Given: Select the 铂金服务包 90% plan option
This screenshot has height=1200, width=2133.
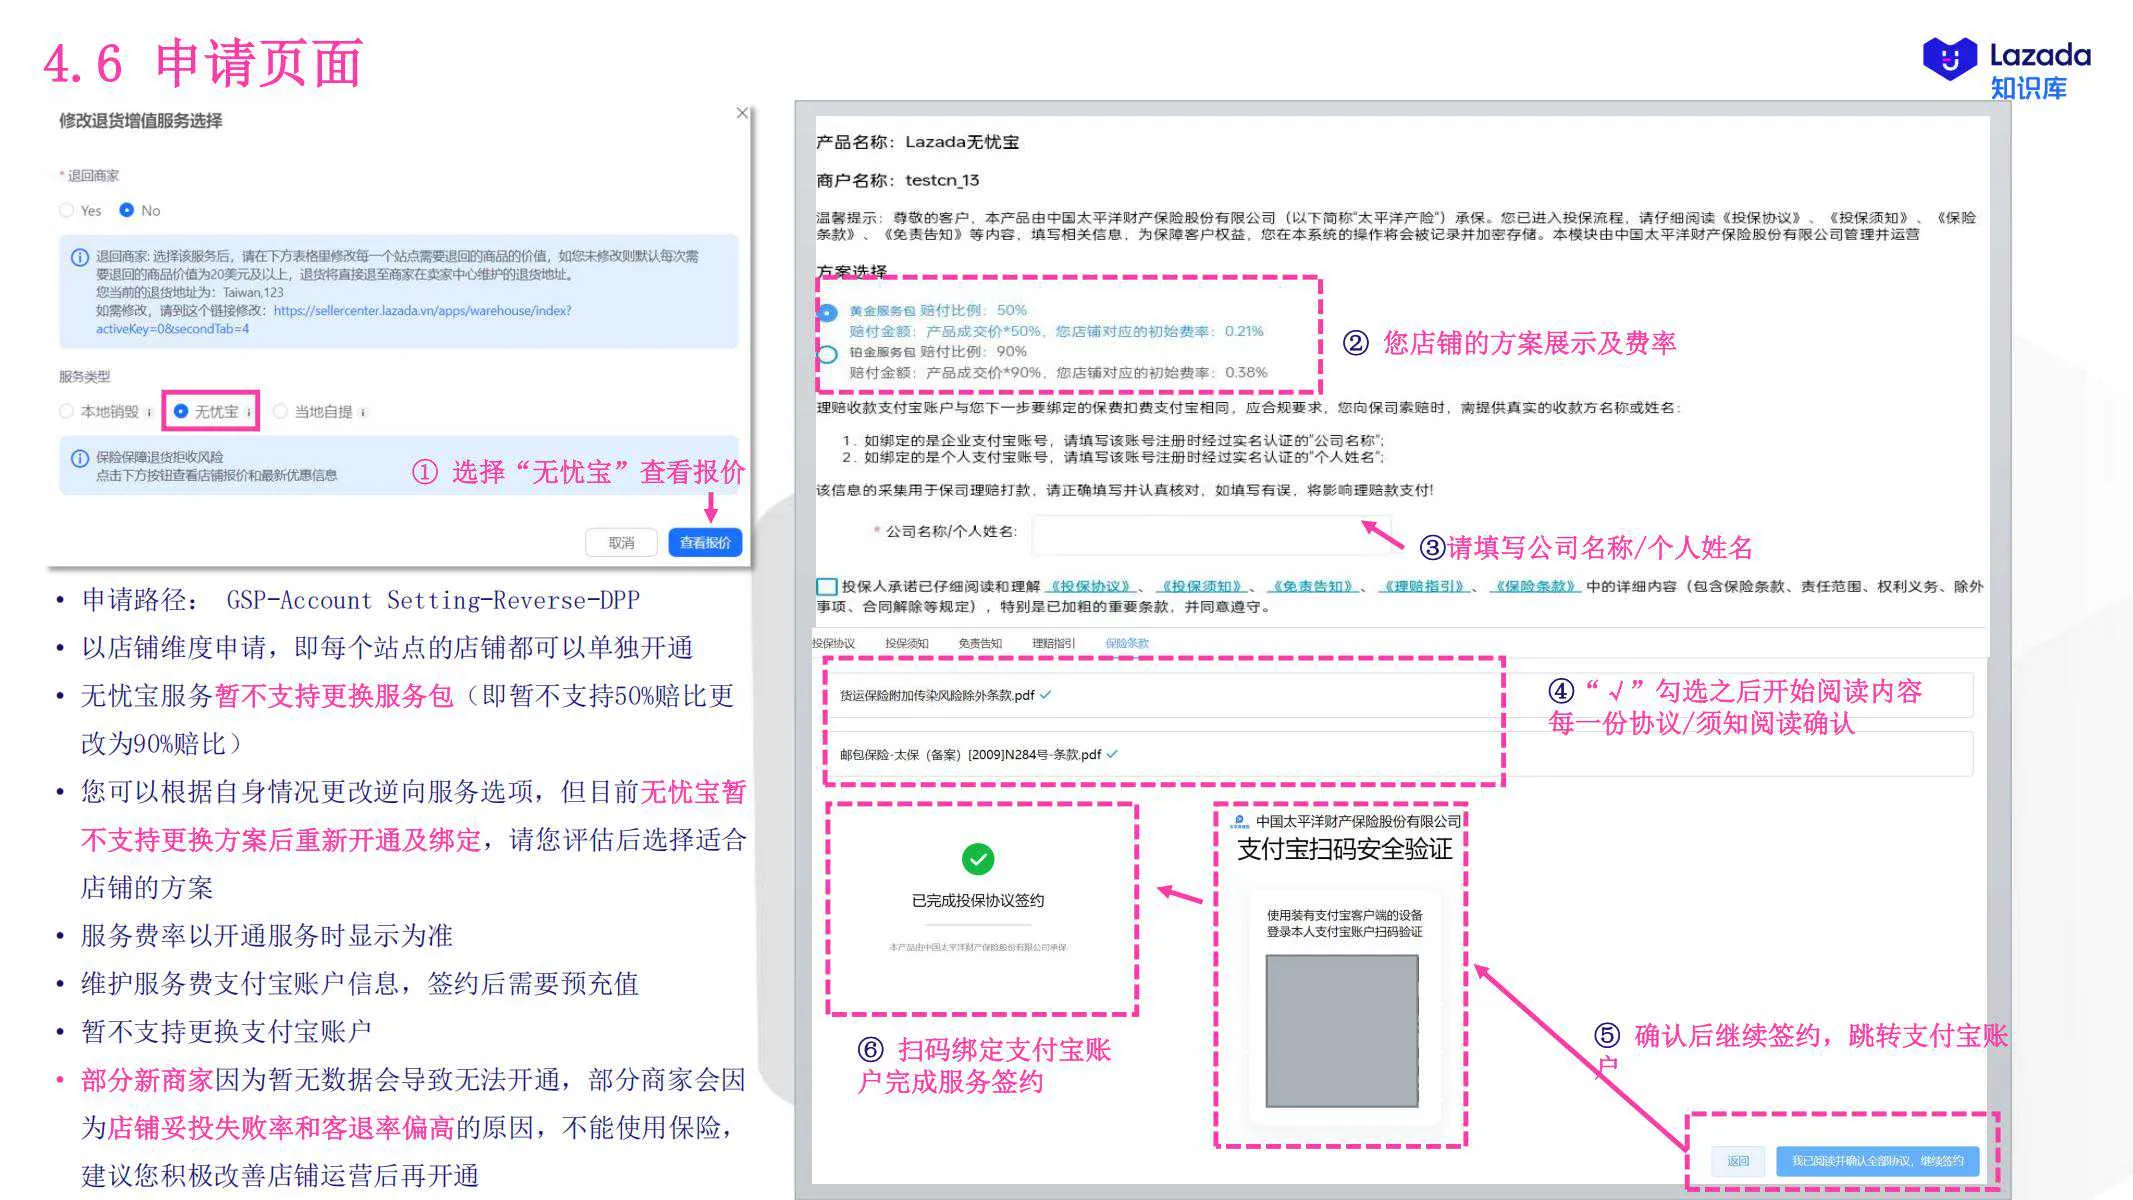Looking at the screenshot, I should point(828,352).
